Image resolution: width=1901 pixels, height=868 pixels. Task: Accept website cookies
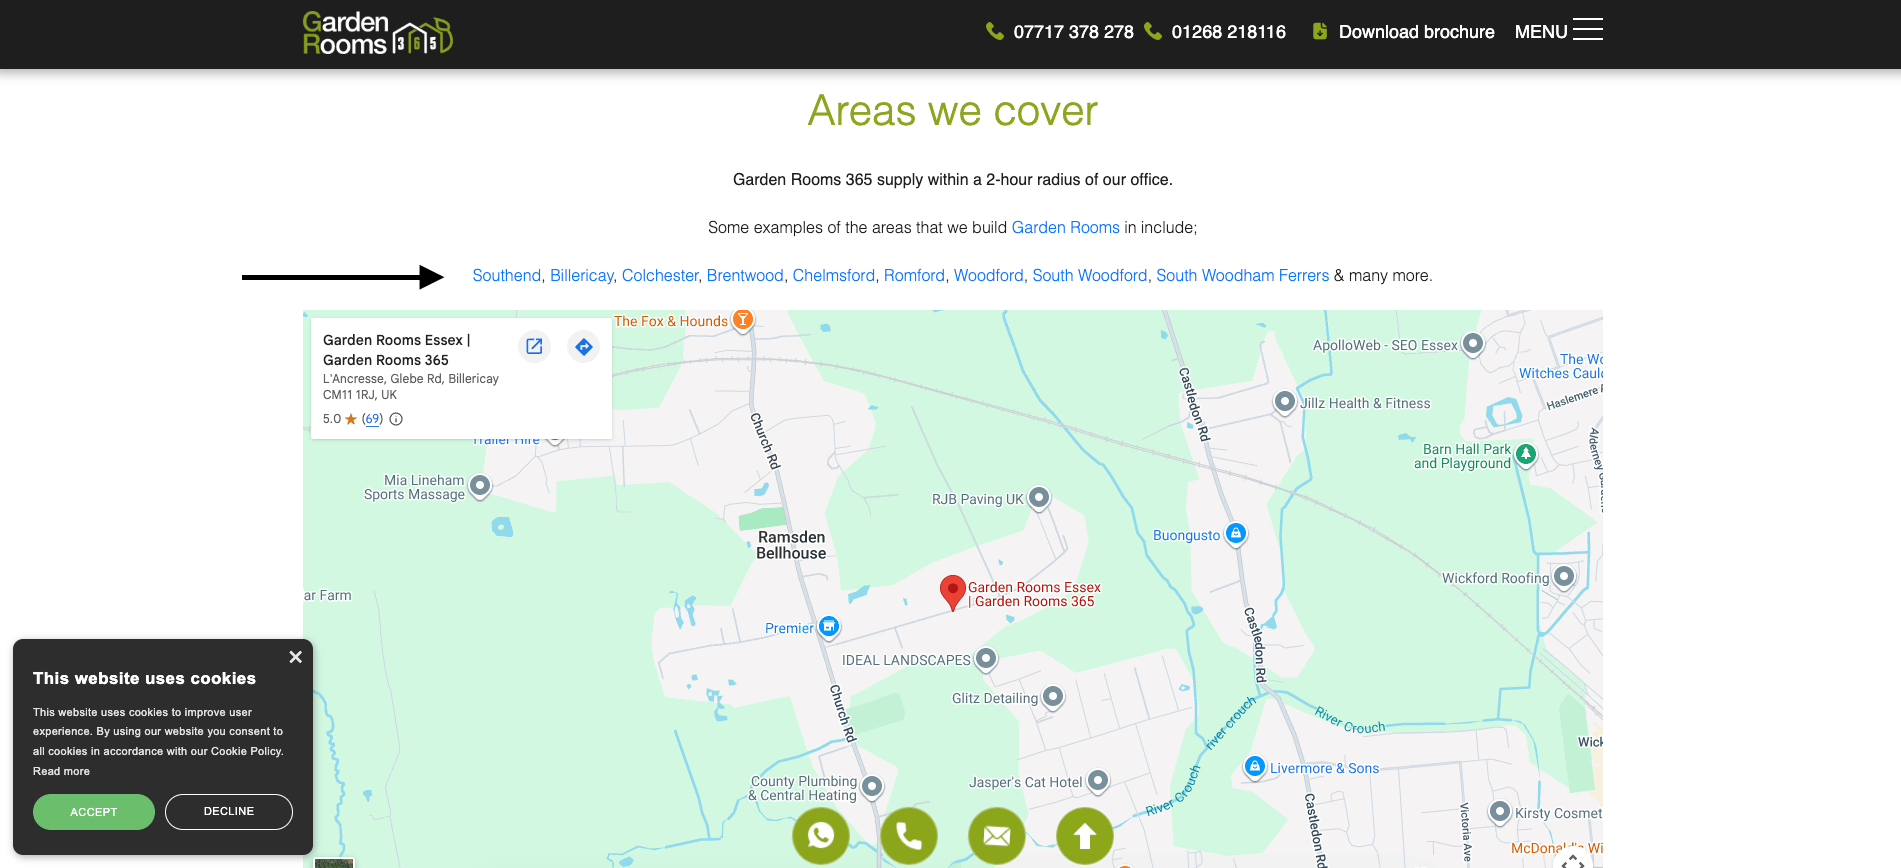point(94,812)
